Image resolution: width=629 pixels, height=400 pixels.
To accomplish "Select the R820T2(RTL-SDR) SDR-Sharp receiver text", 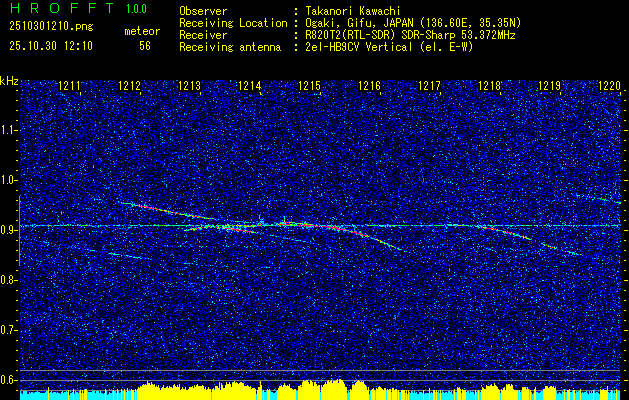I will [x=409, y=35].
